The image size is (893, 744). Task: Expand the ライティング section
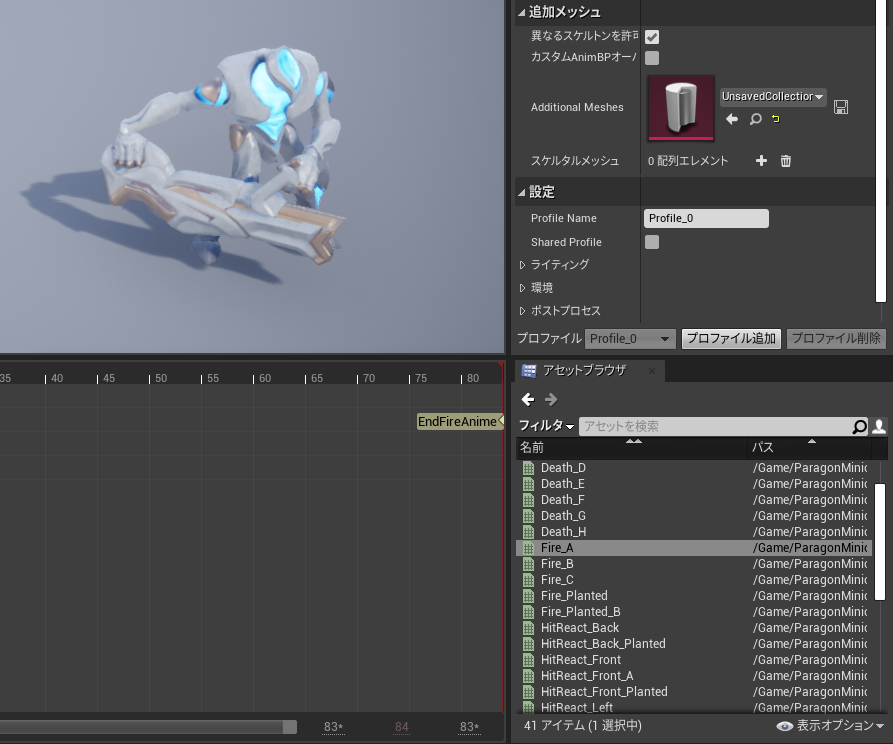(522, 265)
